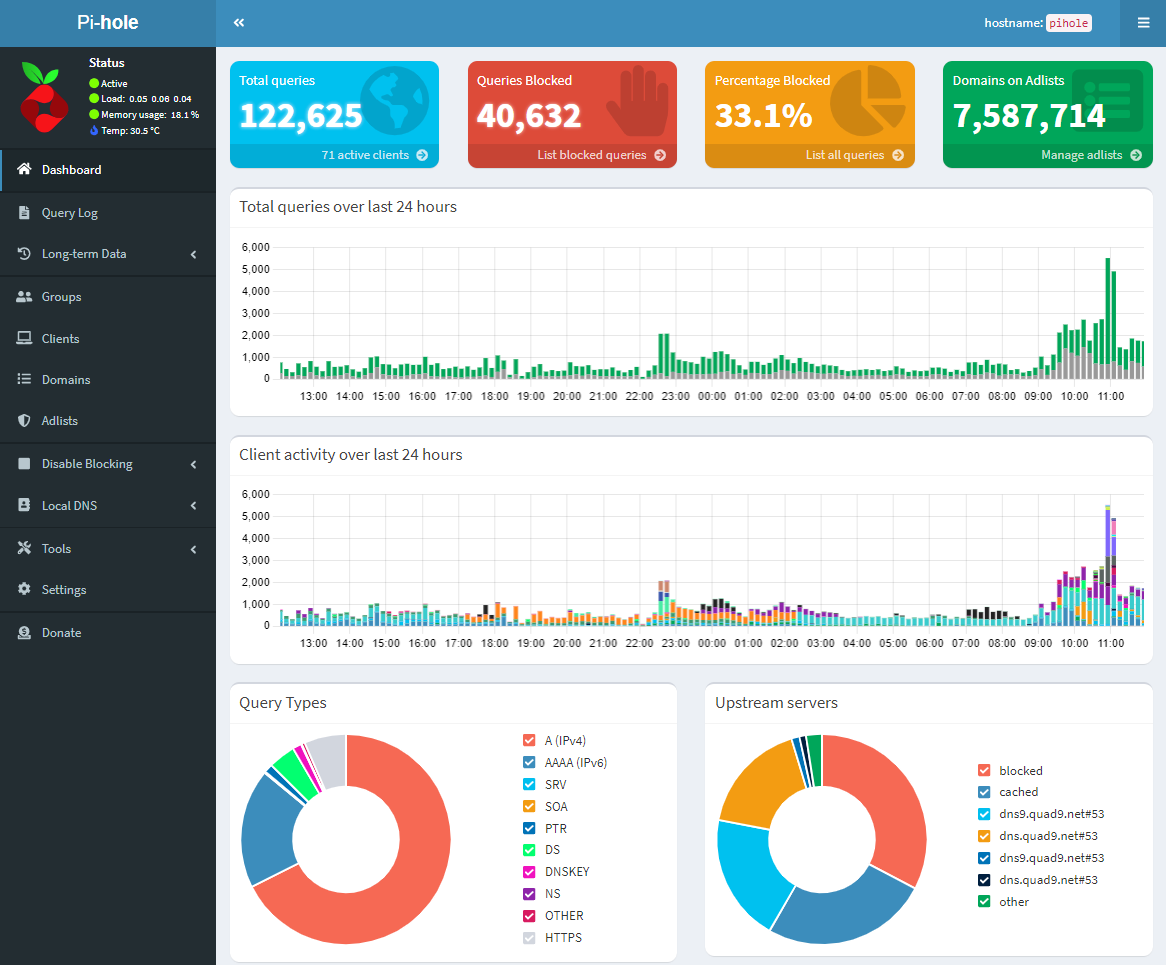Expand the Tools submenu arrow
The image size is (1166, 965).
pyautogui.click(x=193, y=549)
